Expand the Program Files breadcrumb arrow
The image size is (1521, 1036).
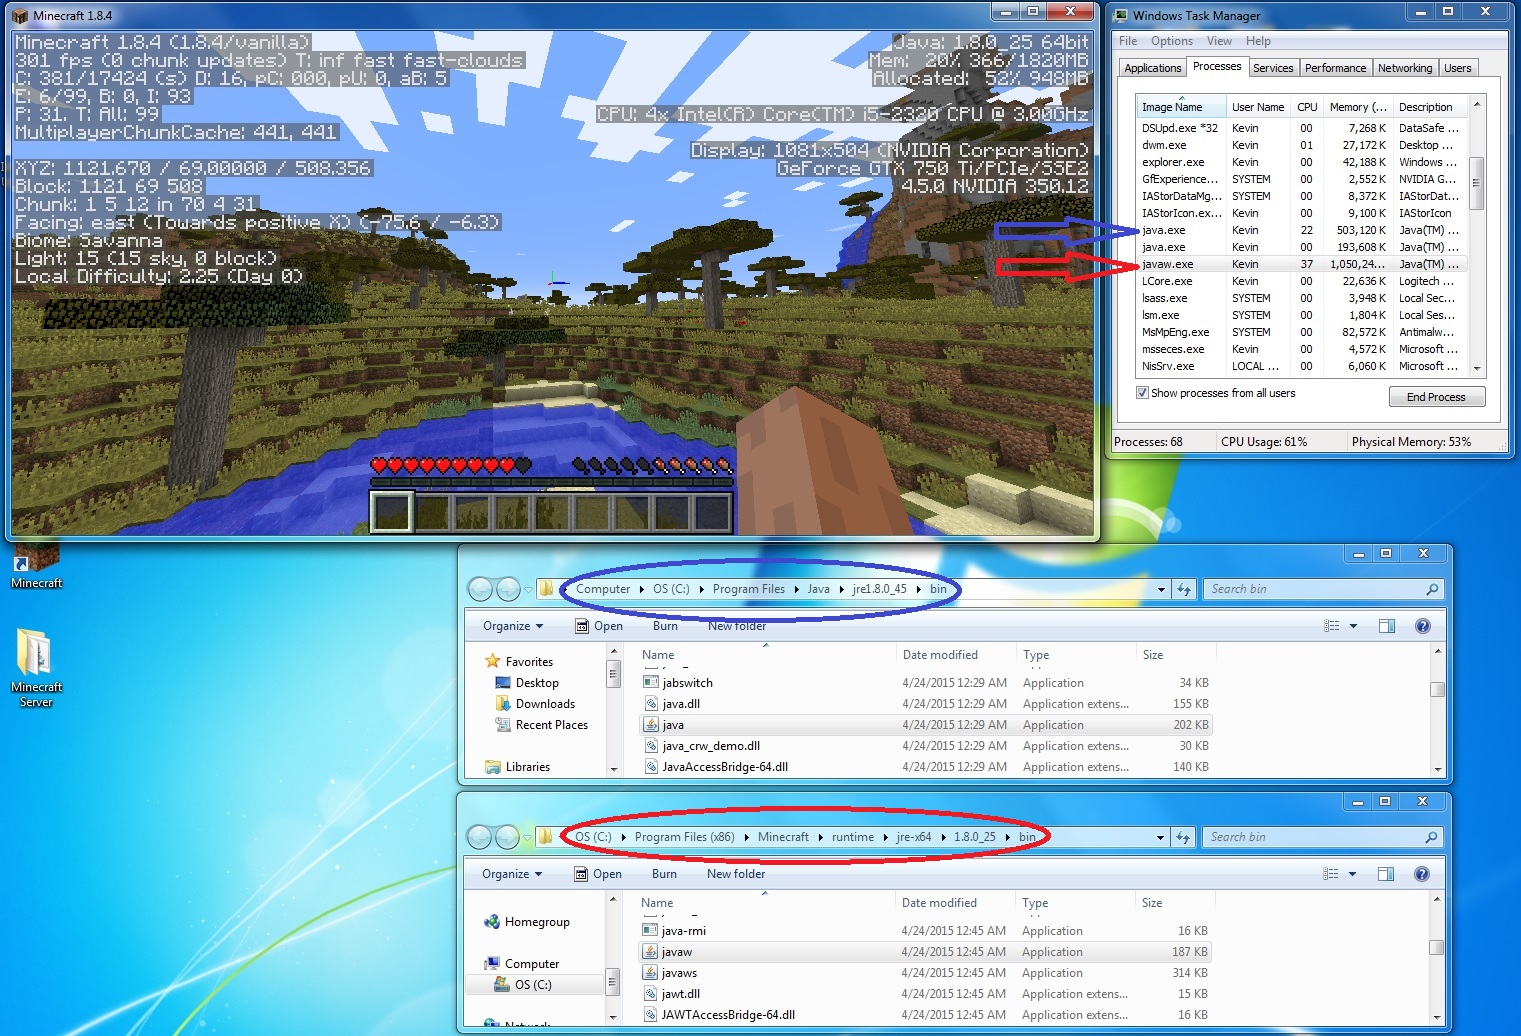[797, 589]
